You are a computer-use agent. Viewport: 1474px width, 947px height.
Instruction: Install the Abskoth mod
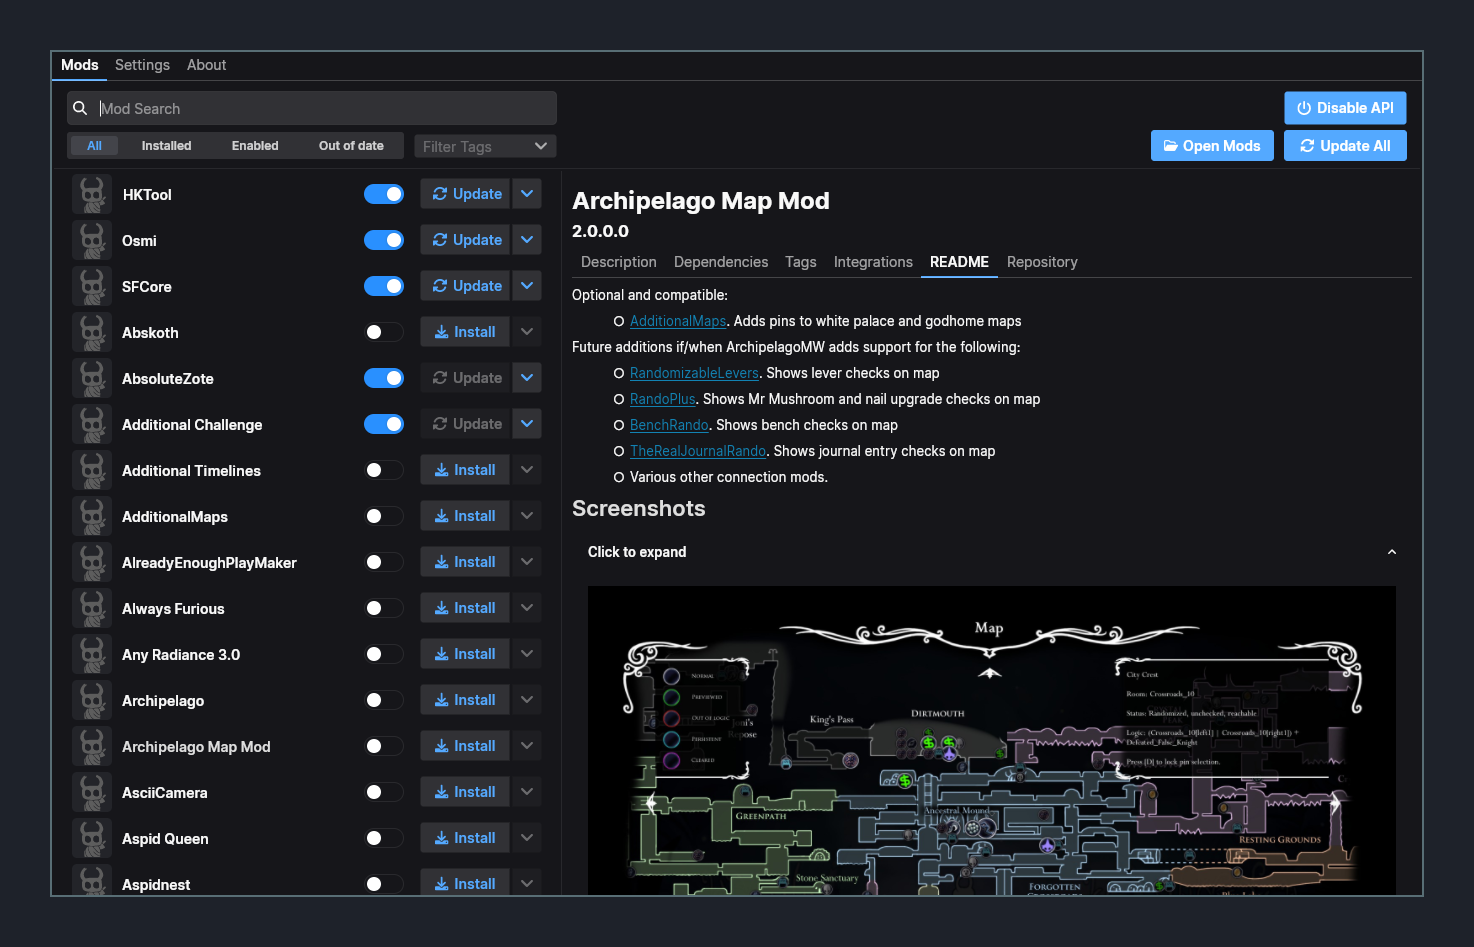pos(466,332)
